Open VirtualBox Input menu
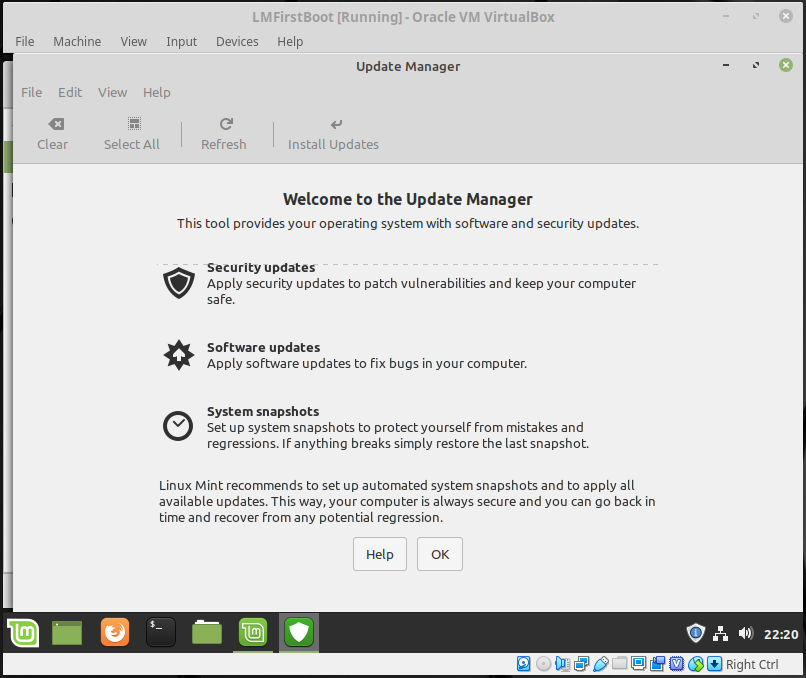 [x=181, y=42]
